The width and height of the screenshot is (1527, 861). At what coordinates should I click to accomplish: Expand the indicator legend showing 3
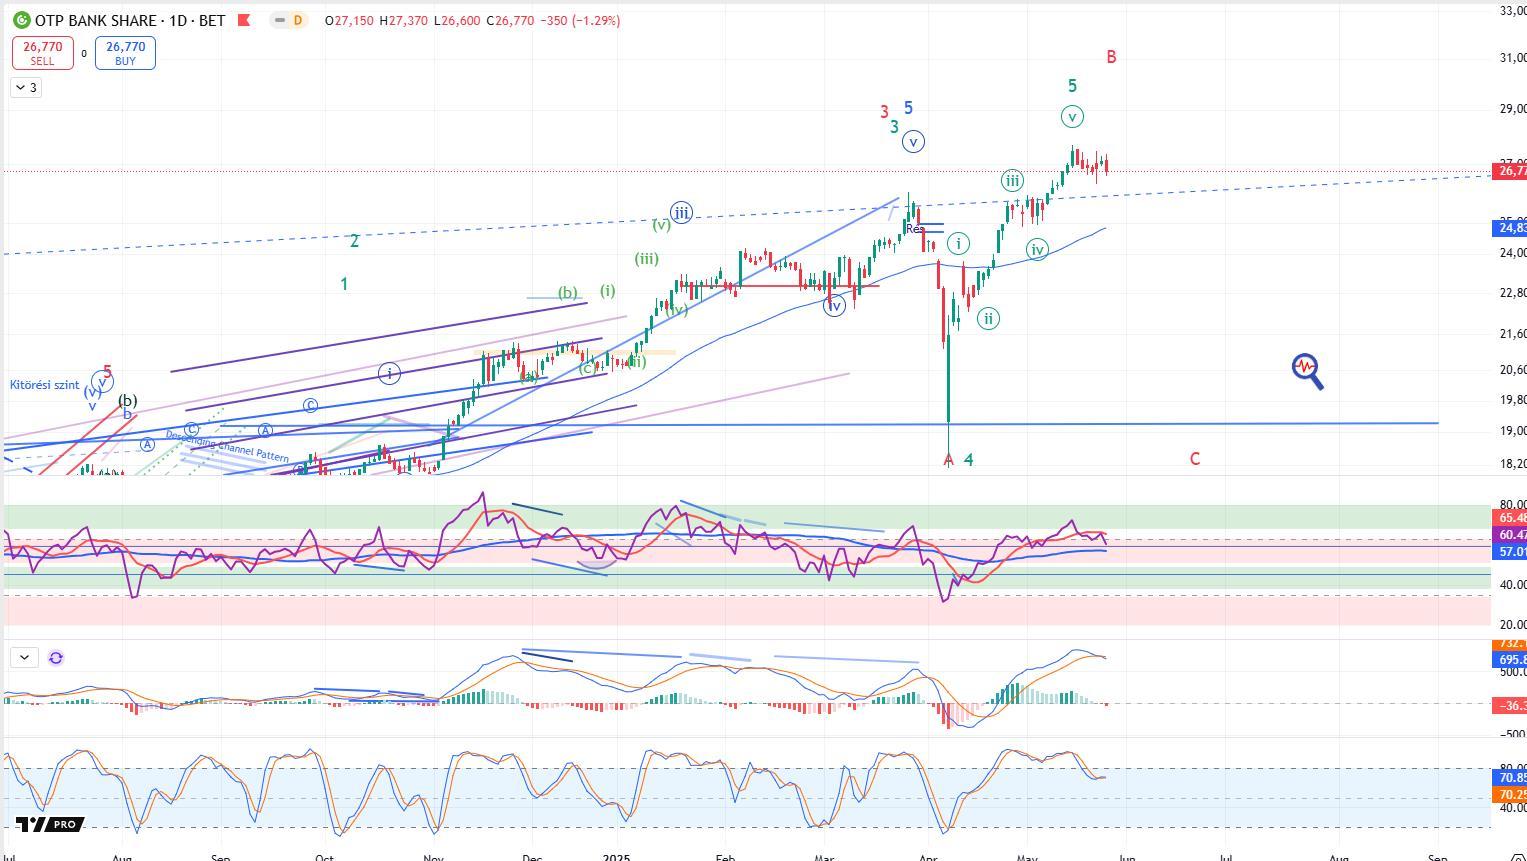26,88
